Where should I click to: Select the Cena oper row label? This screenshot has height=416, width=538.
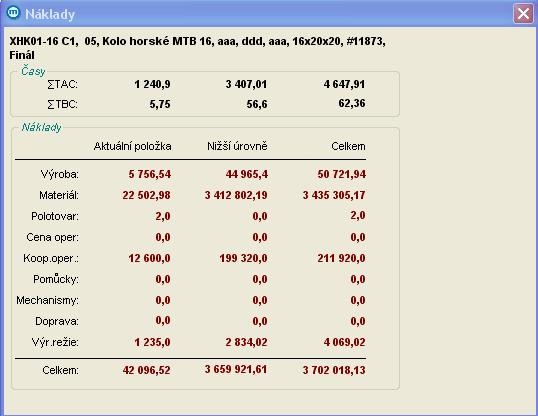52,237
